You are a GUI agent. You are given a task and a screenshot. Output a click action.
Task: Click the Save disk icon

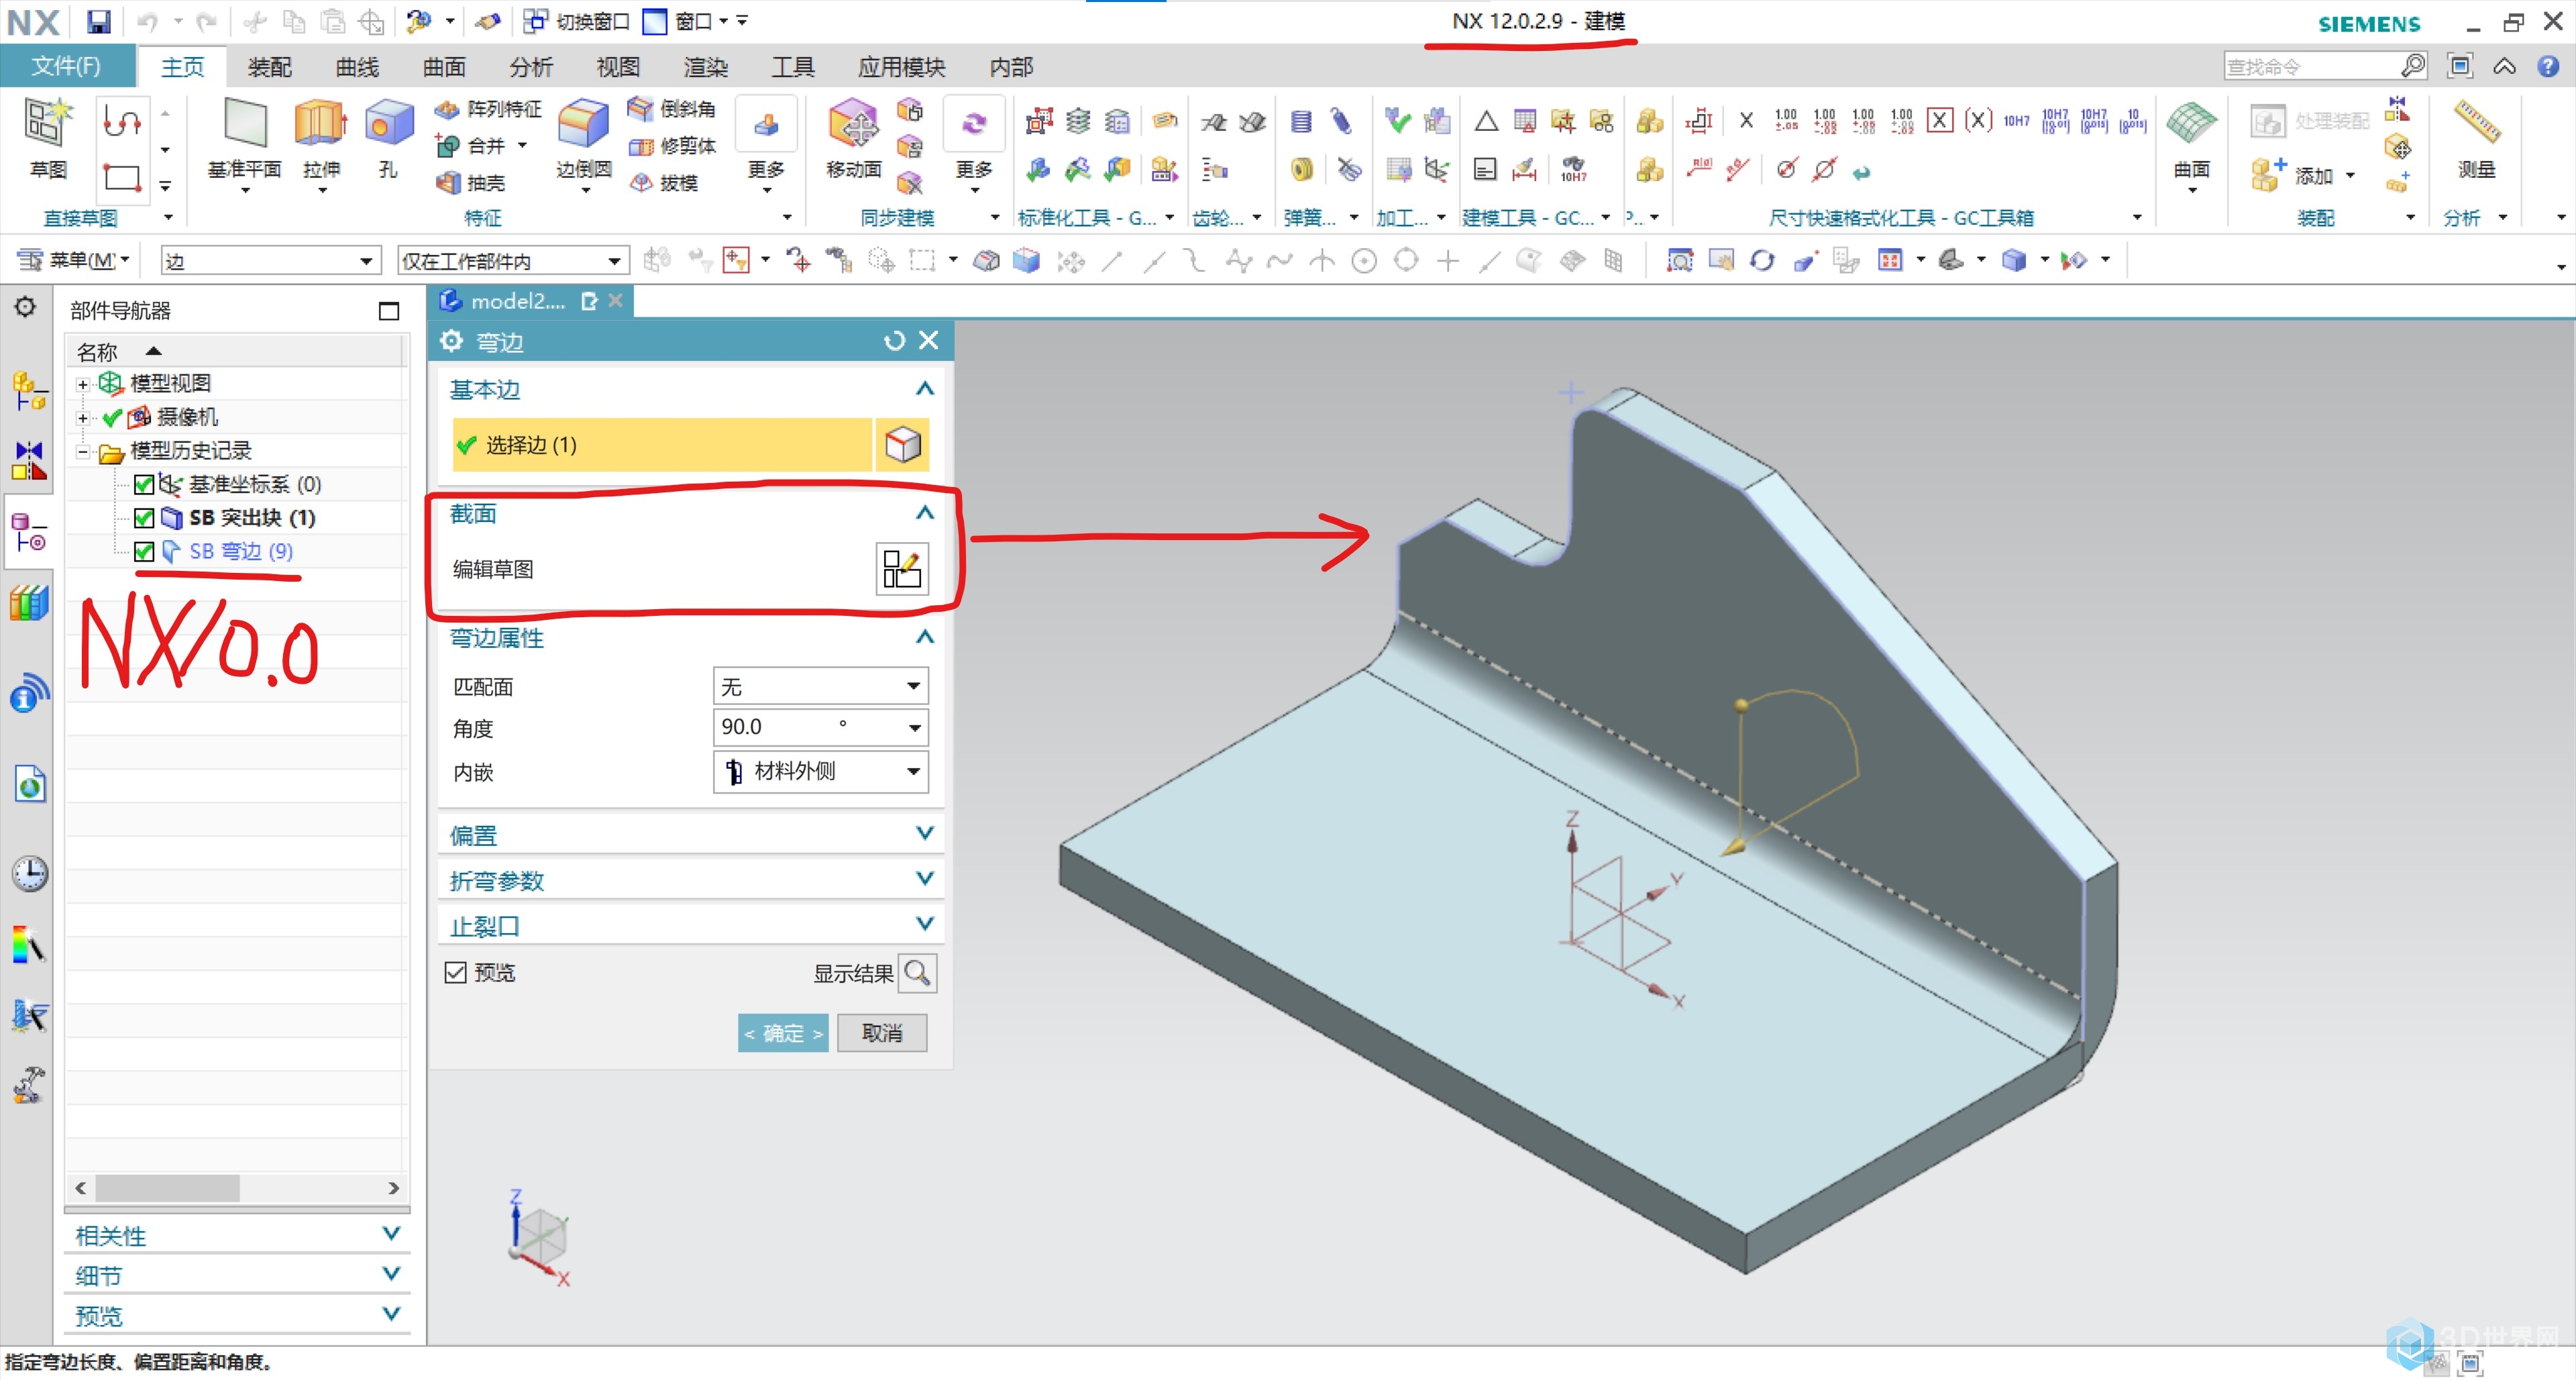click(98, 21)
